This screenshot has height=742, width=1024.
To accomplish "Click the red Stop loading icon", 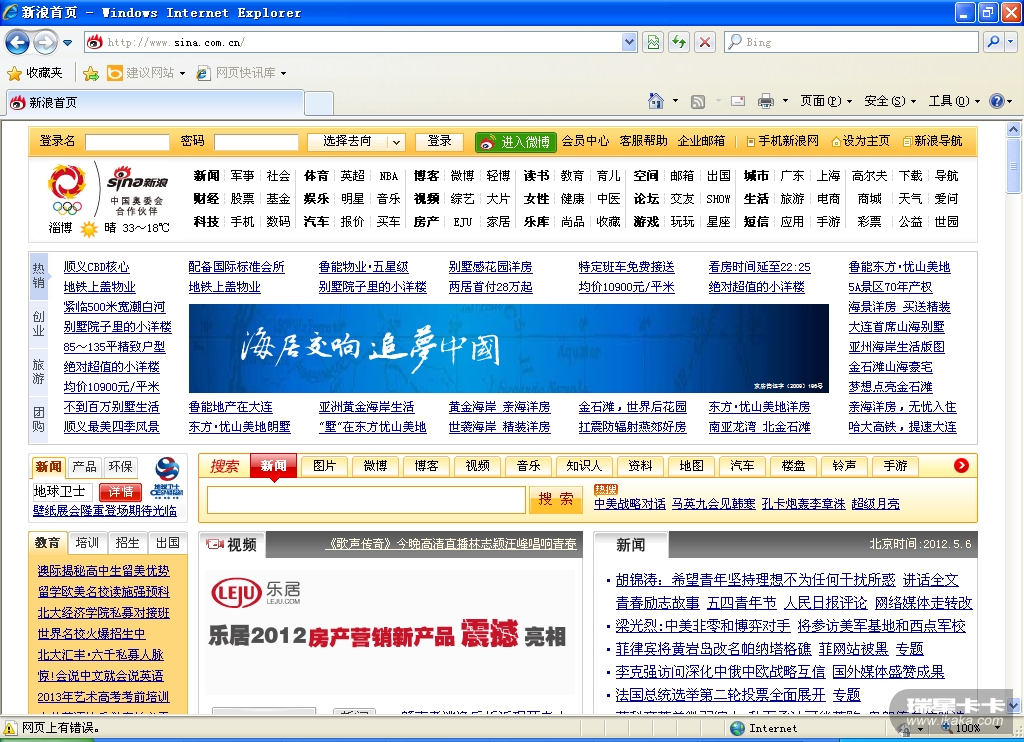I will tap(705, 42).
